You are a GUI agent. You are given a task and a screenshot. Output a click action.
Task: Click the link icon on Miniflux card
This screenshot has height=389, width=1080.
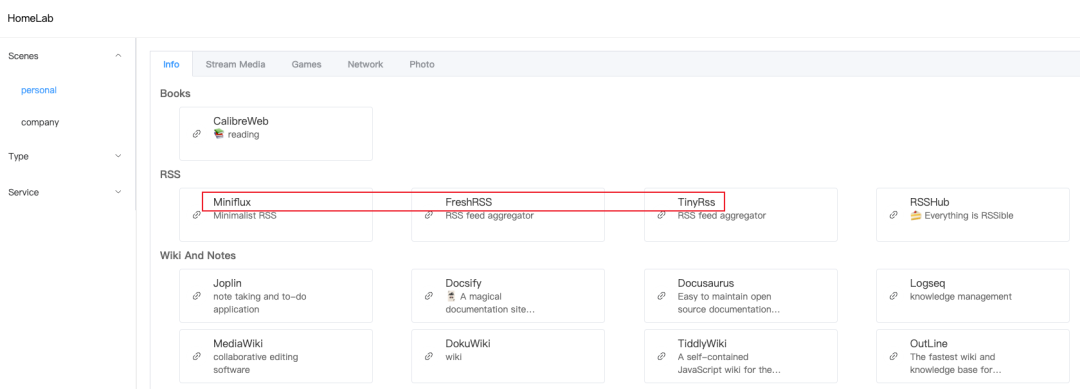click(196, 215)
